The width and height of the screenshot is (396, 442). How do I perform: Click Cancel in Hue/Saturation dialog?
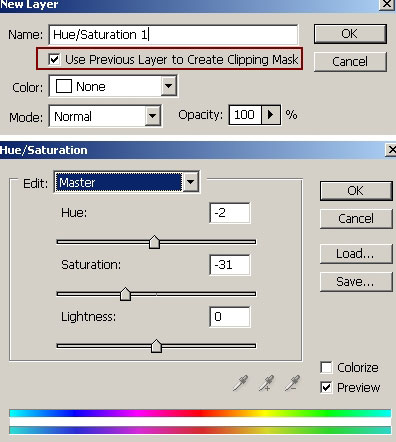[x=356, y=219]
